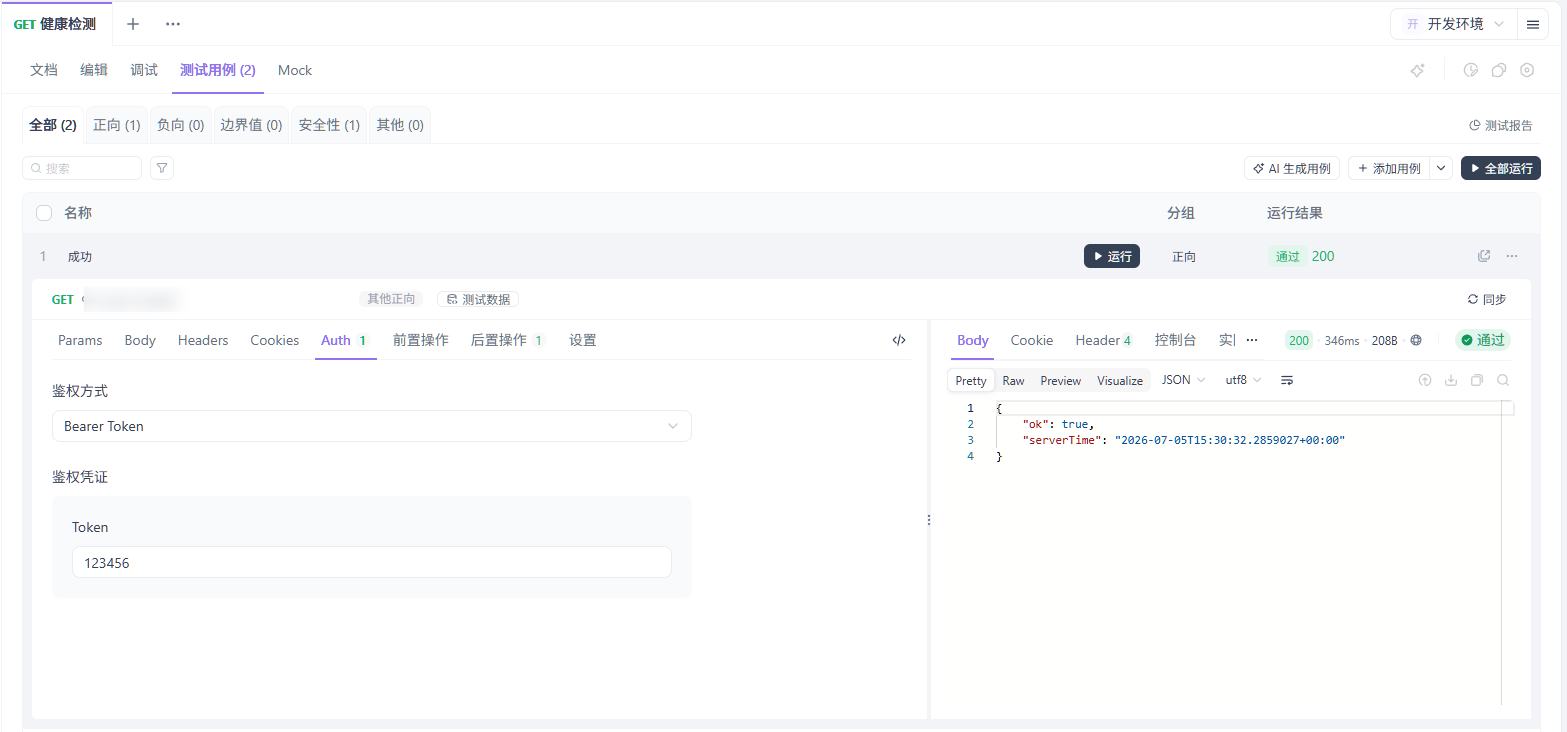Toggle word wrap in the response viewer
The image size is (1567, 732).
(1287, 380)
